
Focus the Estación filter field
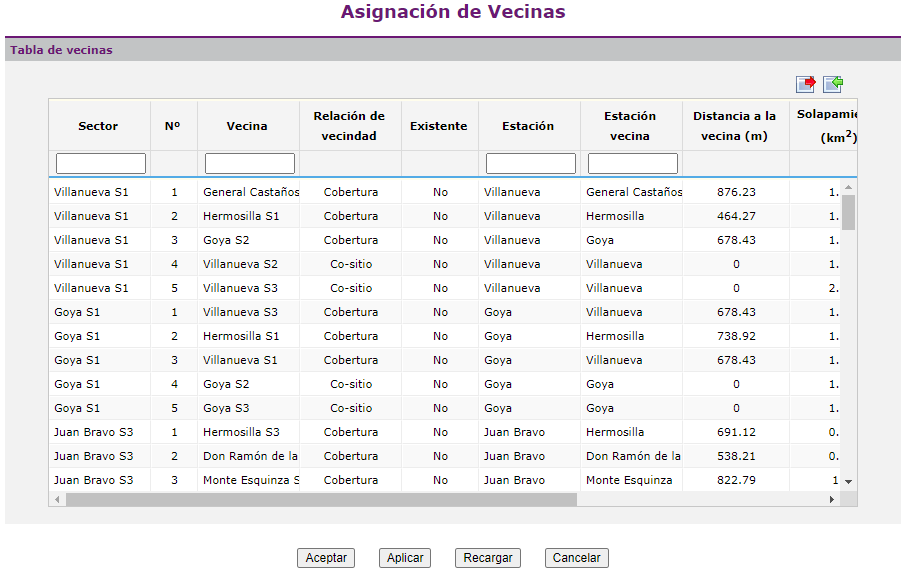pyautogui.click(x=530, y=164)
